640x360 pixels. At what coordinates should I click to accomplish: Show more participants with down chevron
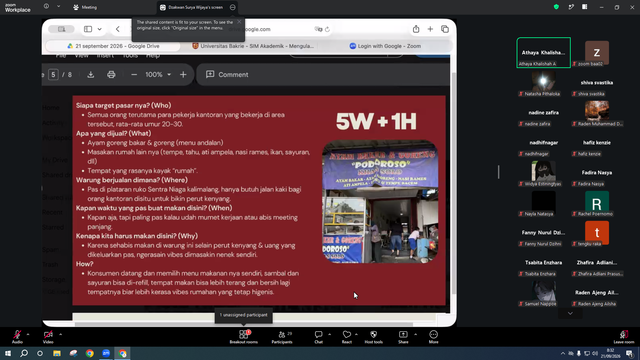click(x=570, y=313)
